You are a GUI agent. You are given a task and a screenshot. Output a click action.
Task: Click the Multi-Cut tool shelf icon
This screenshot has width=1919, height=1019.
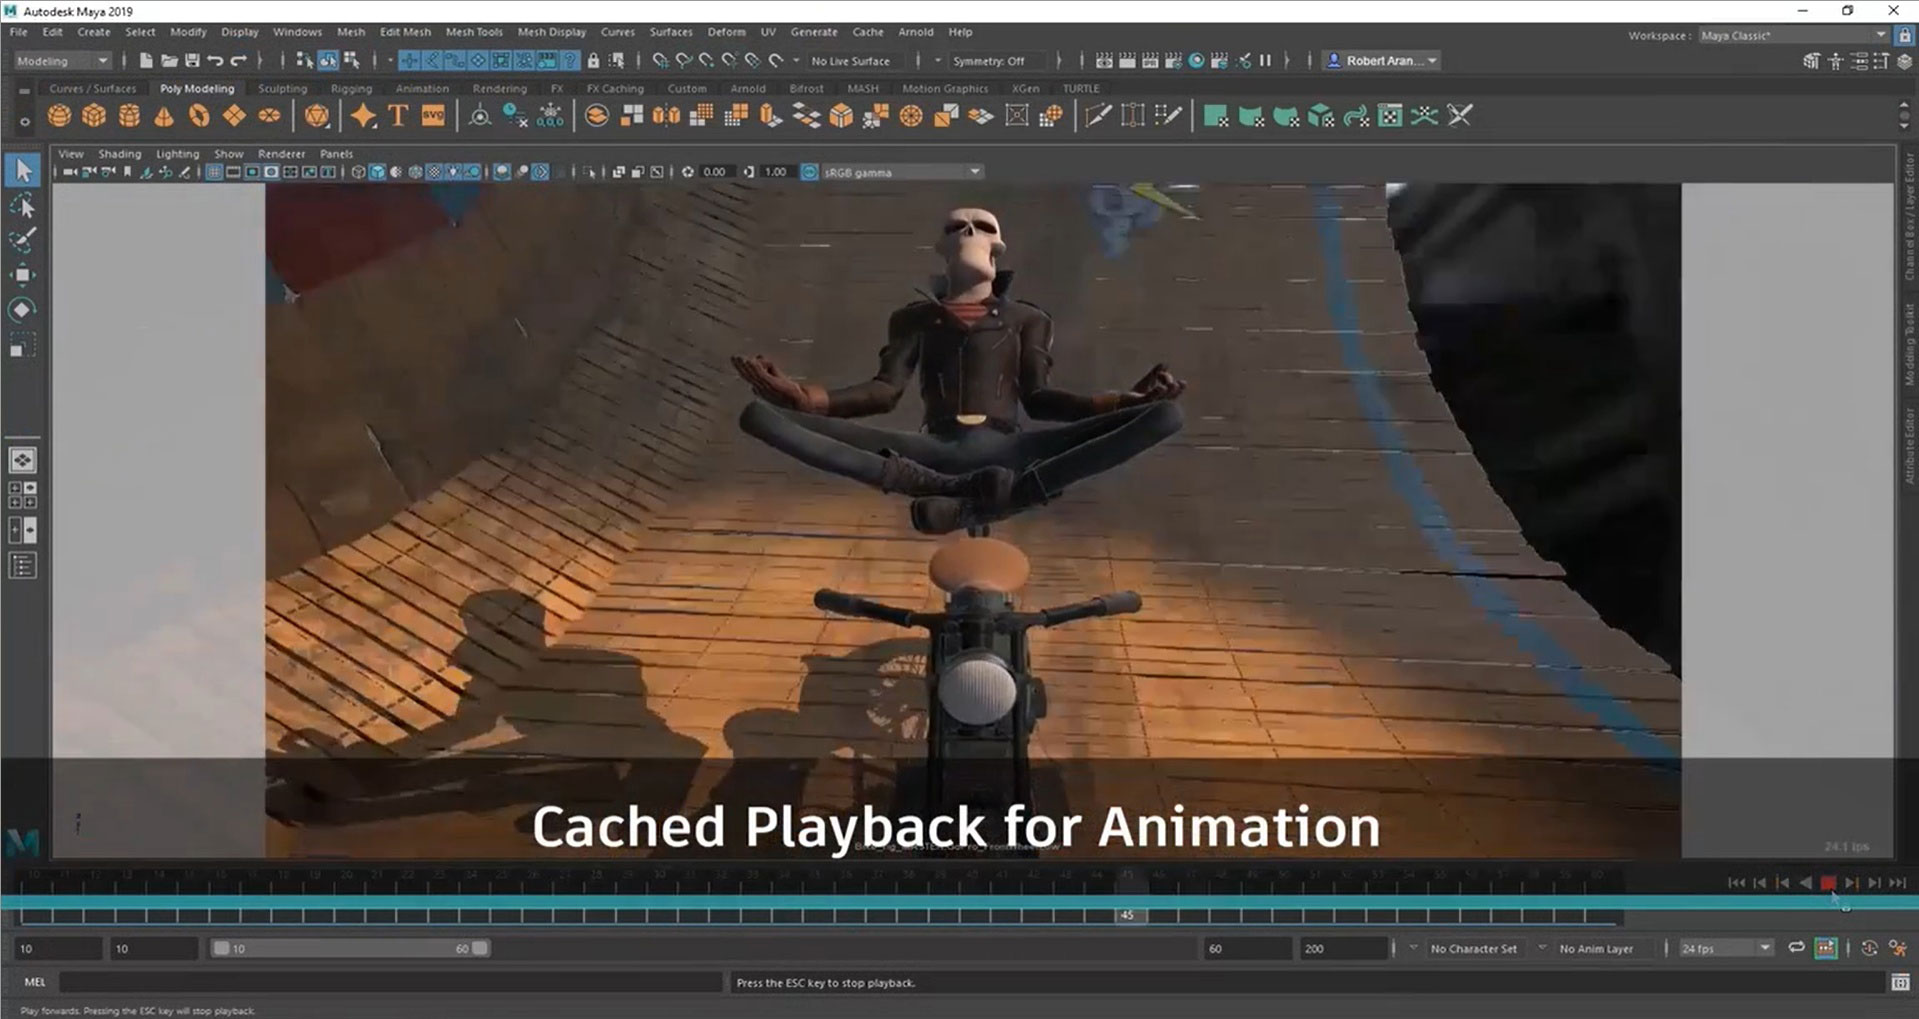pyautogui.click(x=1098, y=116)
